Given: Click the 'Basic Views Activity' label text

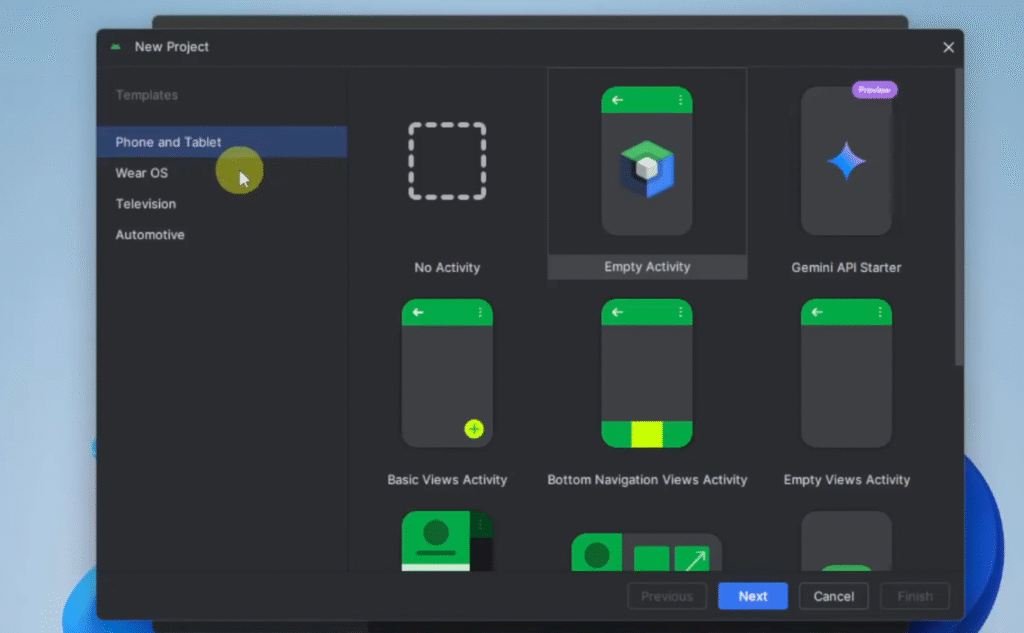Looking at the screenshot, I should point(447,479).
